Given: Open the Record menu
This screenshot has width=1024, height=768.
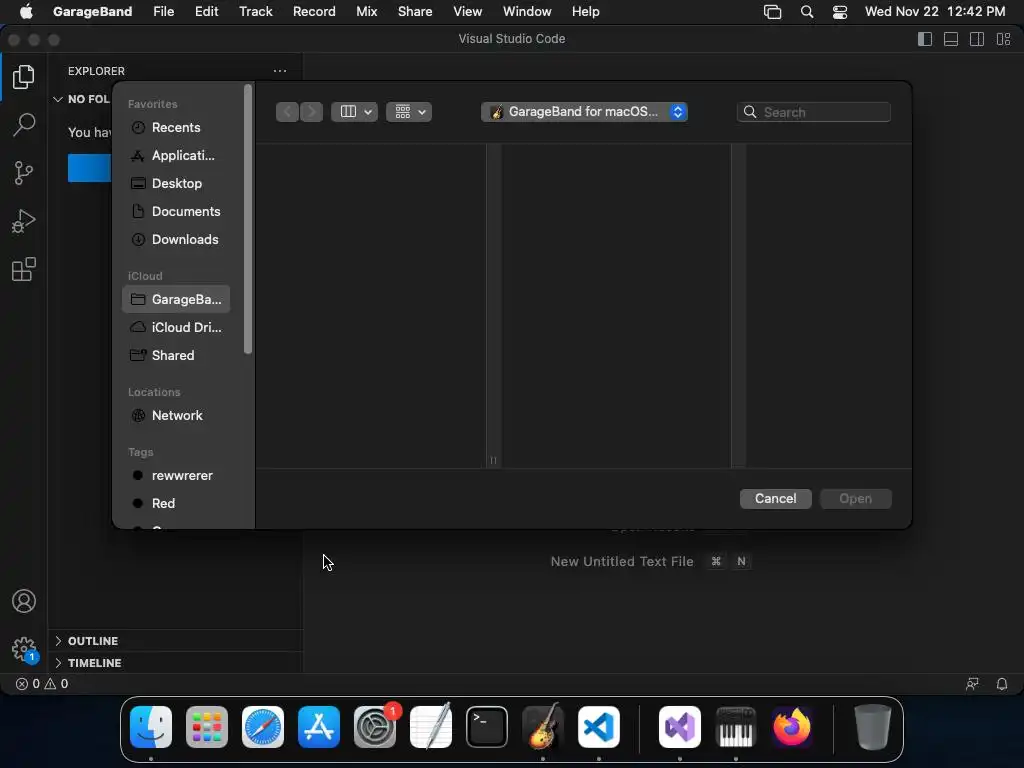Looking at the screenshot, I should click(x=314, y=11).
